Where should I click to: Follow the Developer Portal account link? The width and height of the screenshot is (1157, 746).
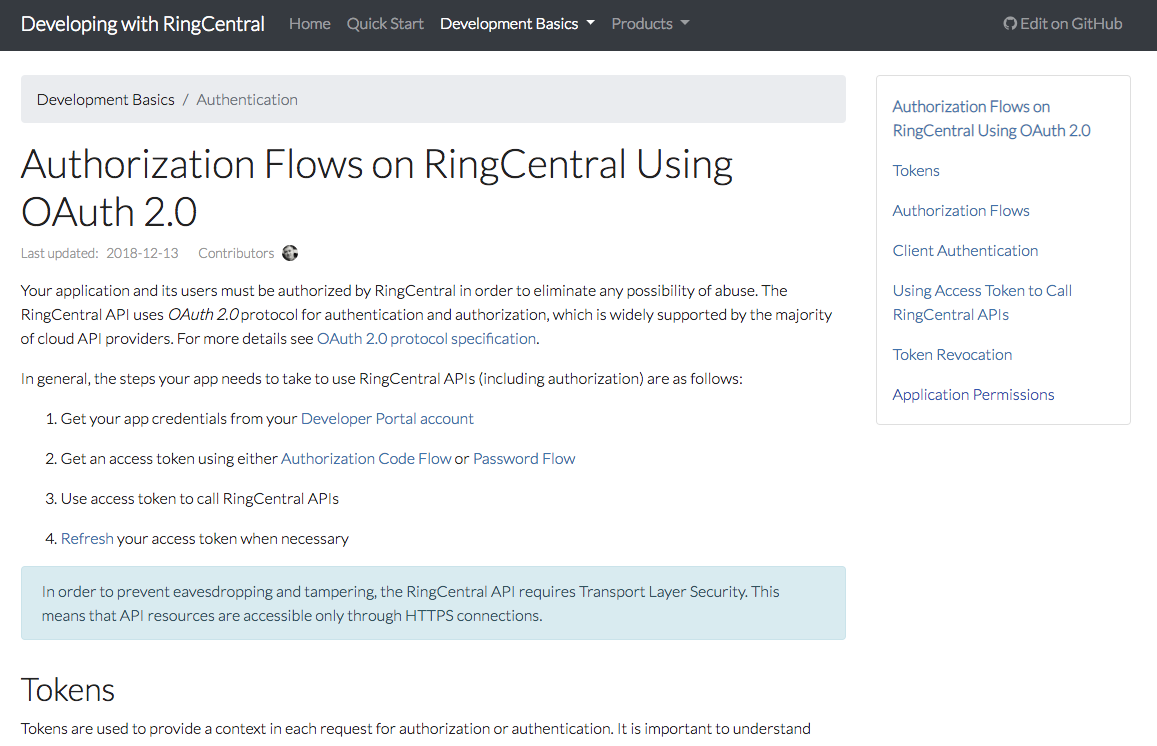click(x=387, y=418)
